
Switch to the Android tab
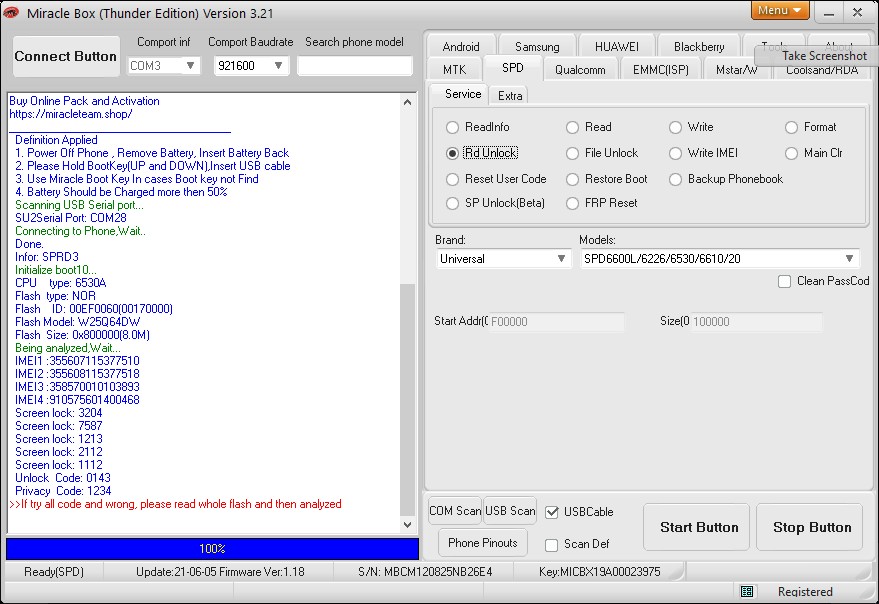(x=461, y=47)
